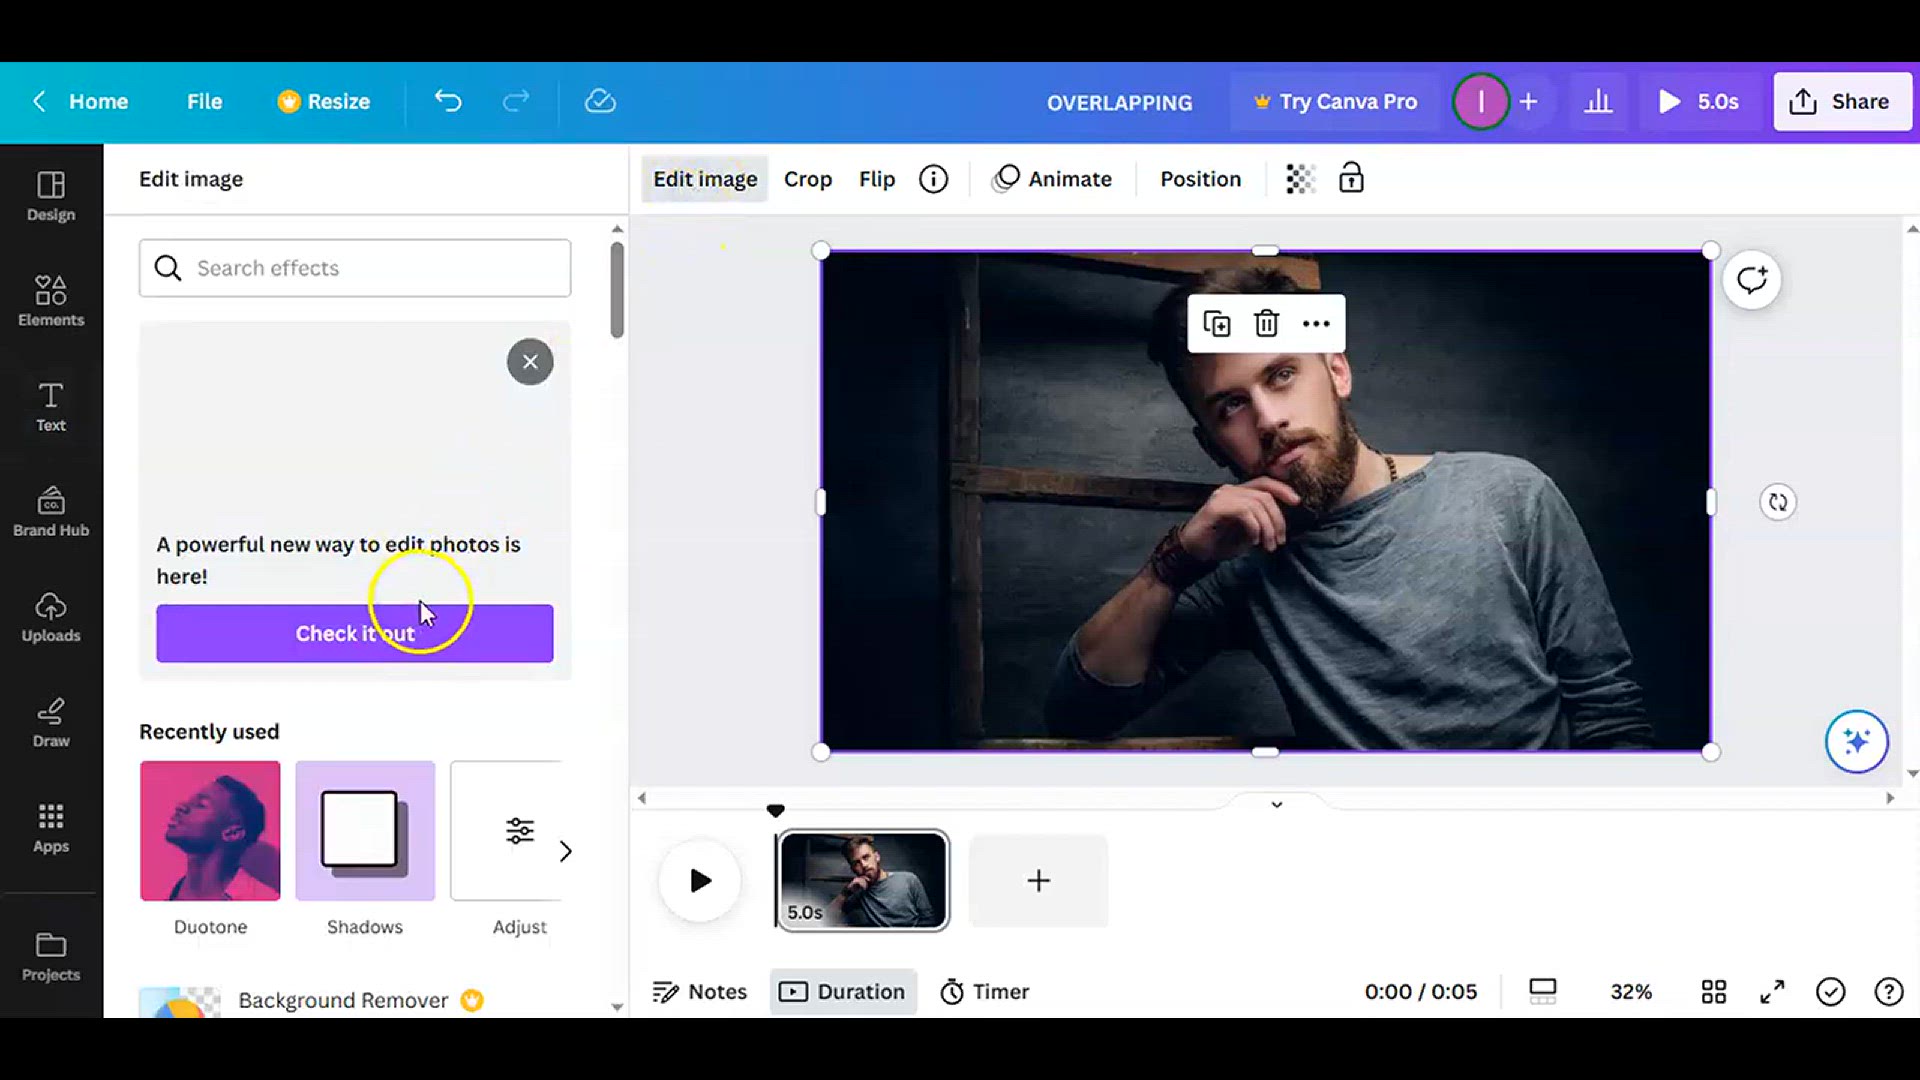Play the 5.0s preview in header

tap(1700, 101)
